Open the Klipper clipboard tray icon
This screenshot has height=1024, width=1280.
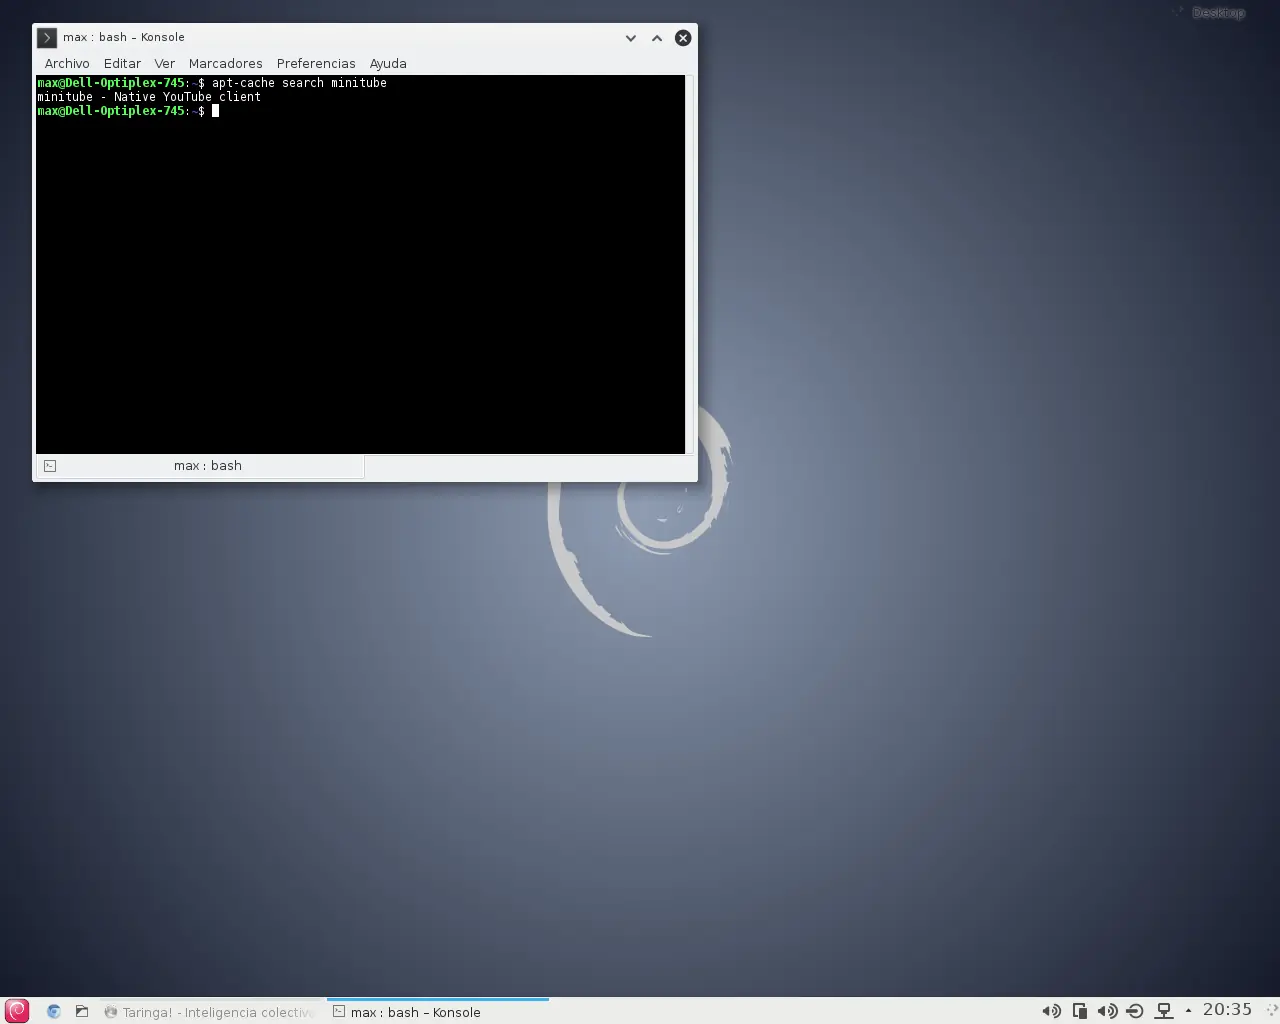(x=1079, y=1011)
